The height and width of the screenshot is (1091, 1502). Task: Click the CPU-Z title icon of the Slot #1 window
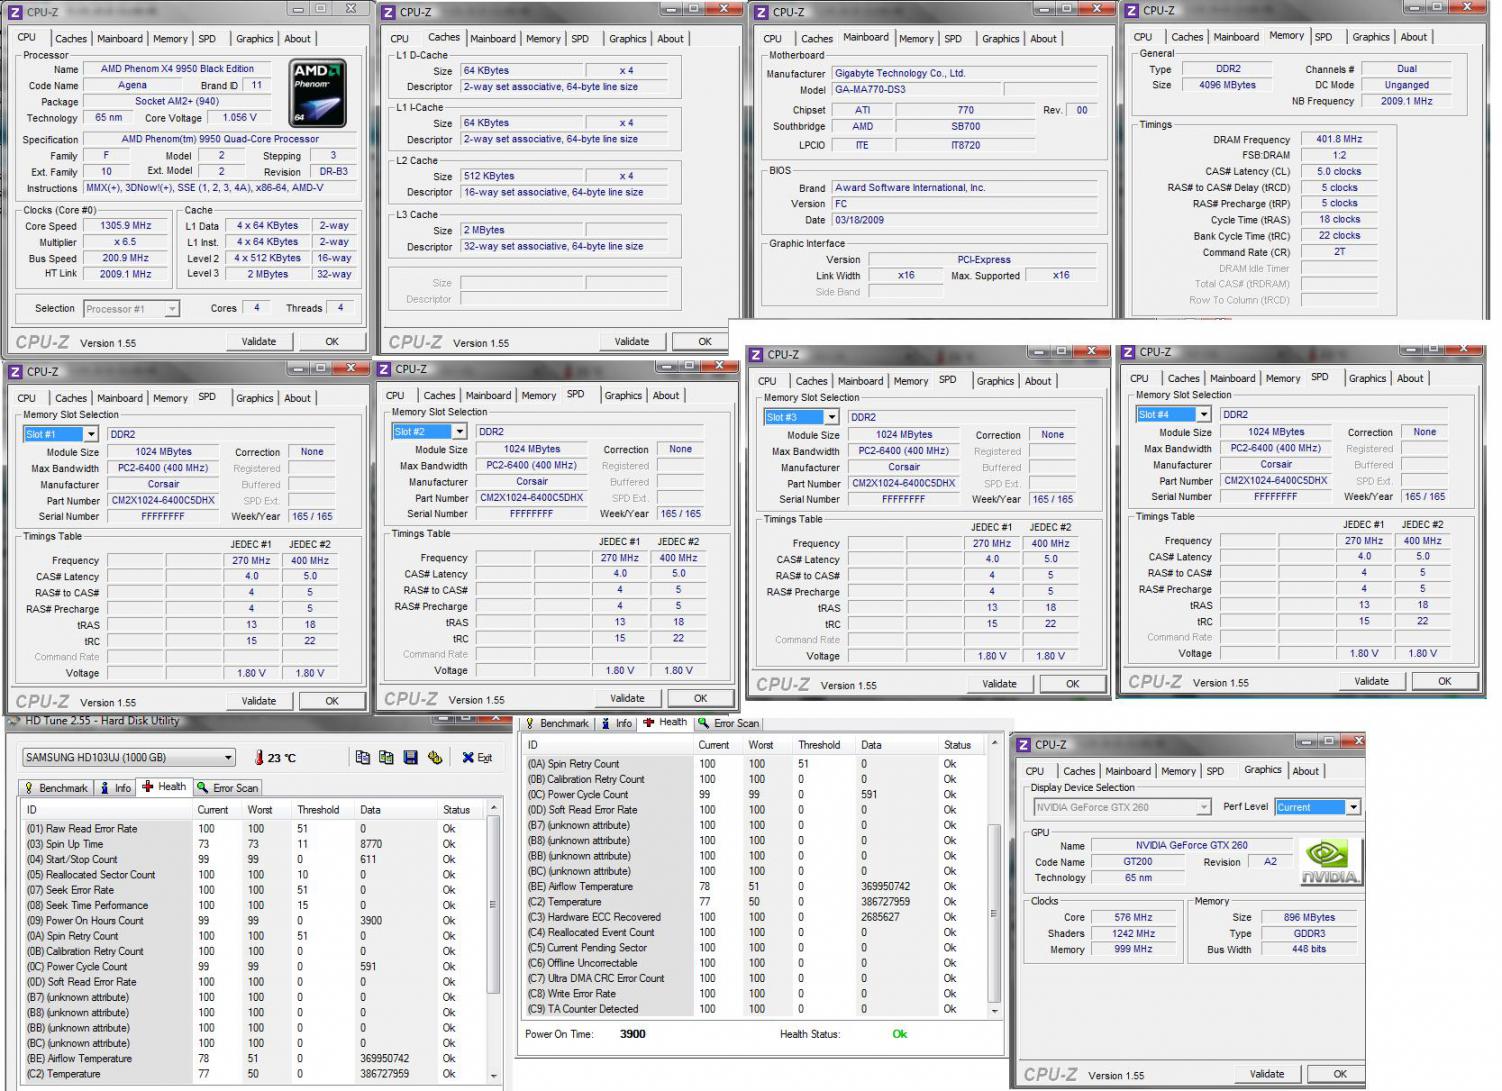coord(15,372)
